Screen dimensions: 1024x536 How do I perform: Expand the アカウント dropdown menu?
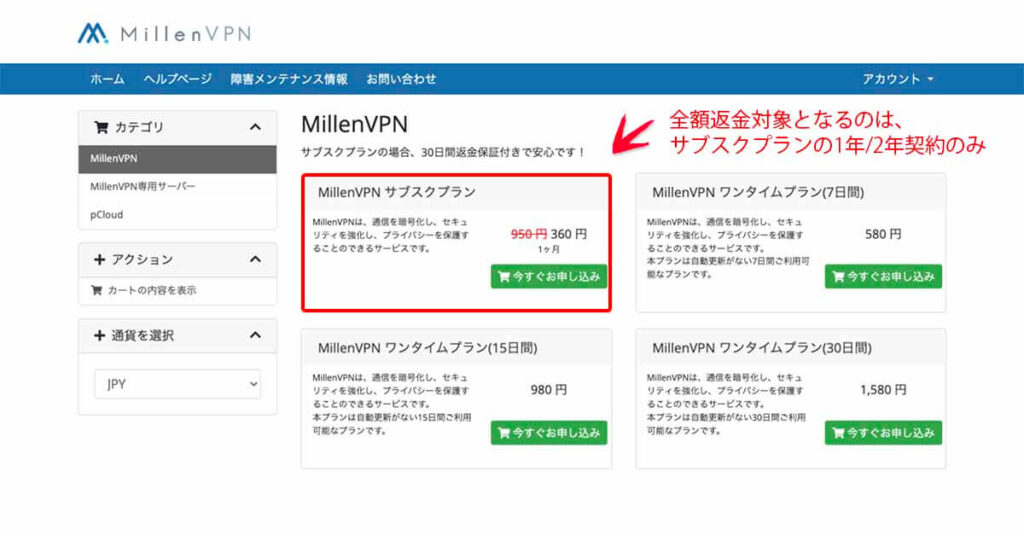898,79
